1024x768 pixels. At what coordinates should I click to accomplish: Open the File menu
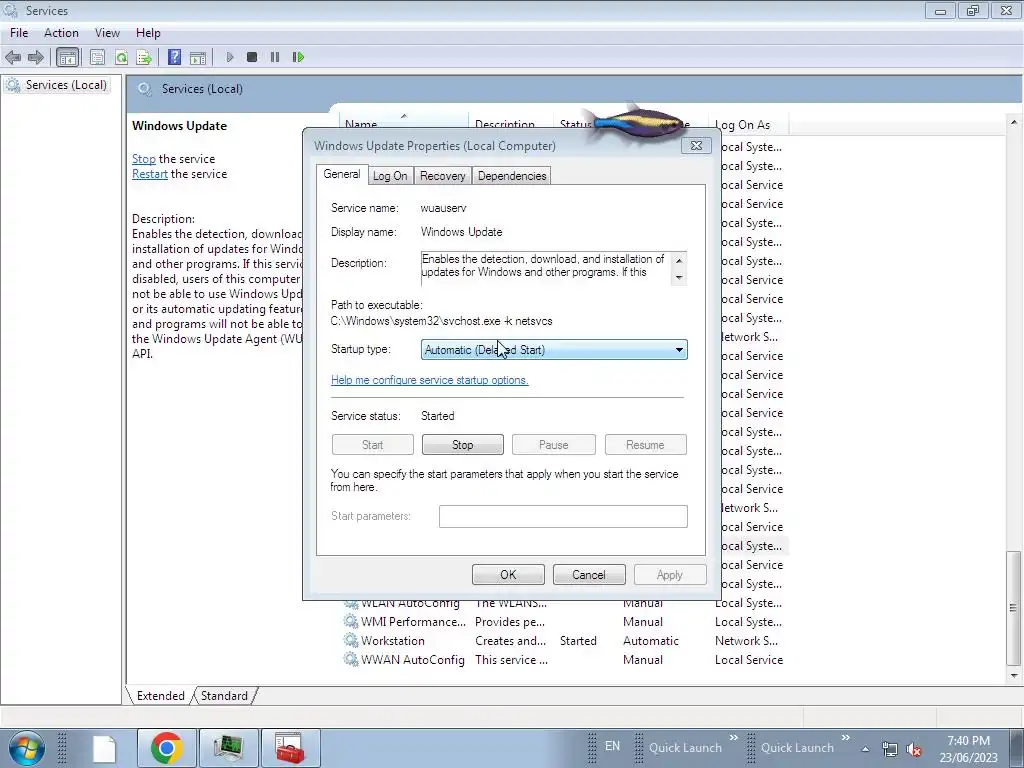tap(19, 33)
